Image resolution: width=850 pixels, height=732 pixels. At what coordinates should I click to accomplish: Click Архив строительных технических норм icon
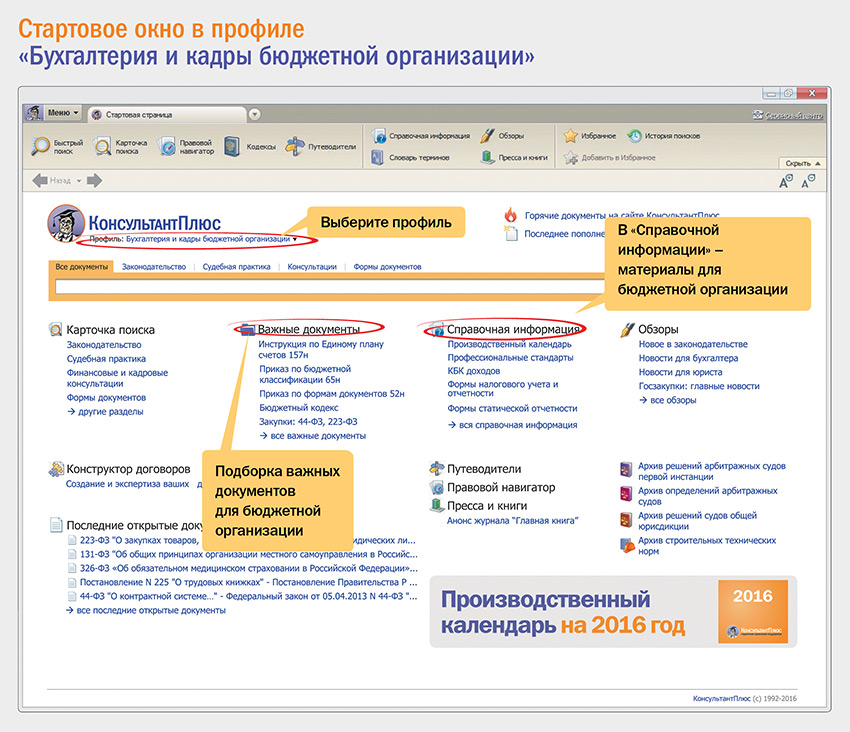click(x=627, y=545)
